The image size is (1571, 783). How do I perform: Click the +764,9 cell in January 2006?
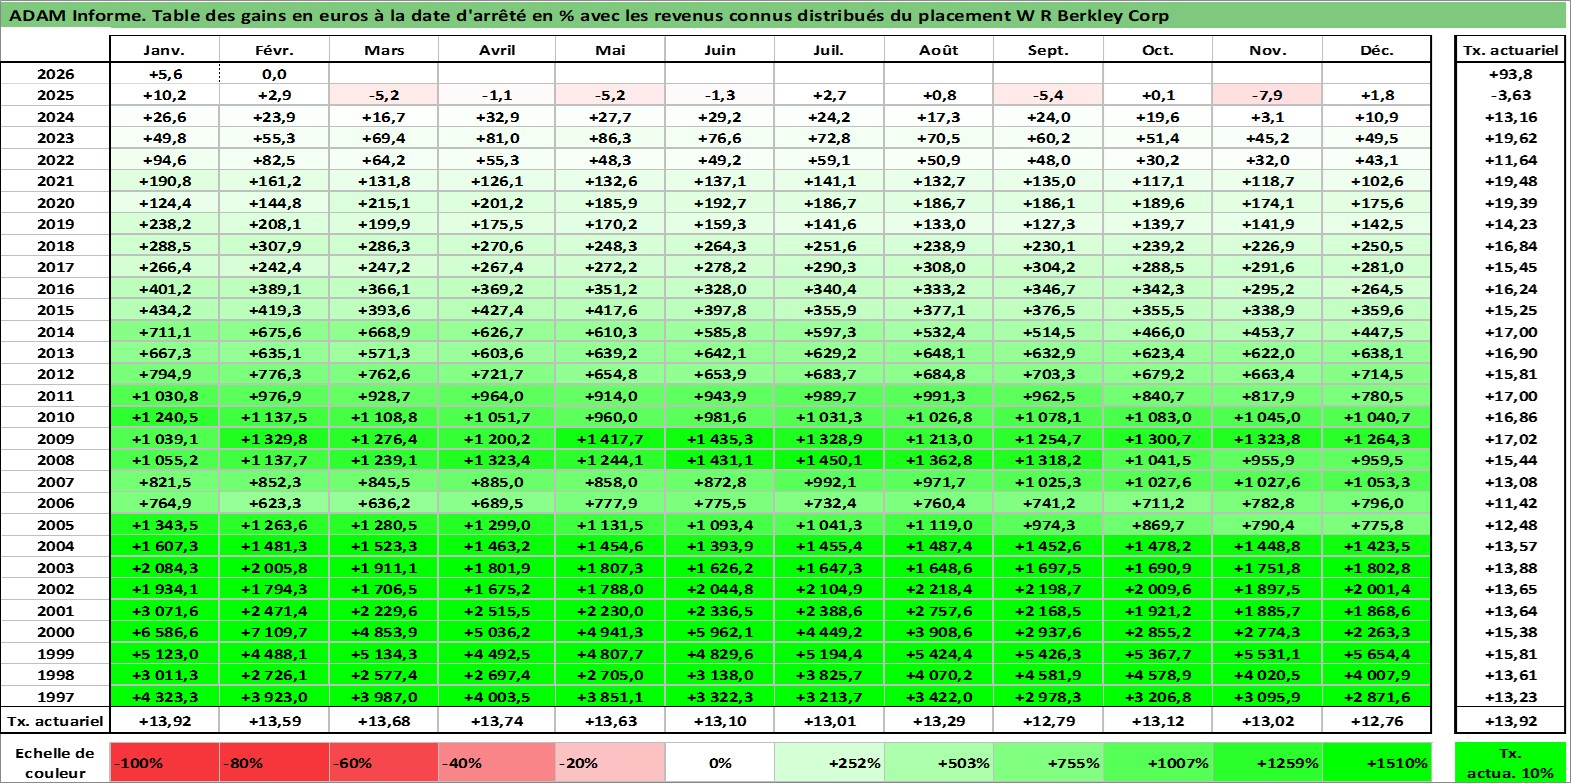coord(164,503)
